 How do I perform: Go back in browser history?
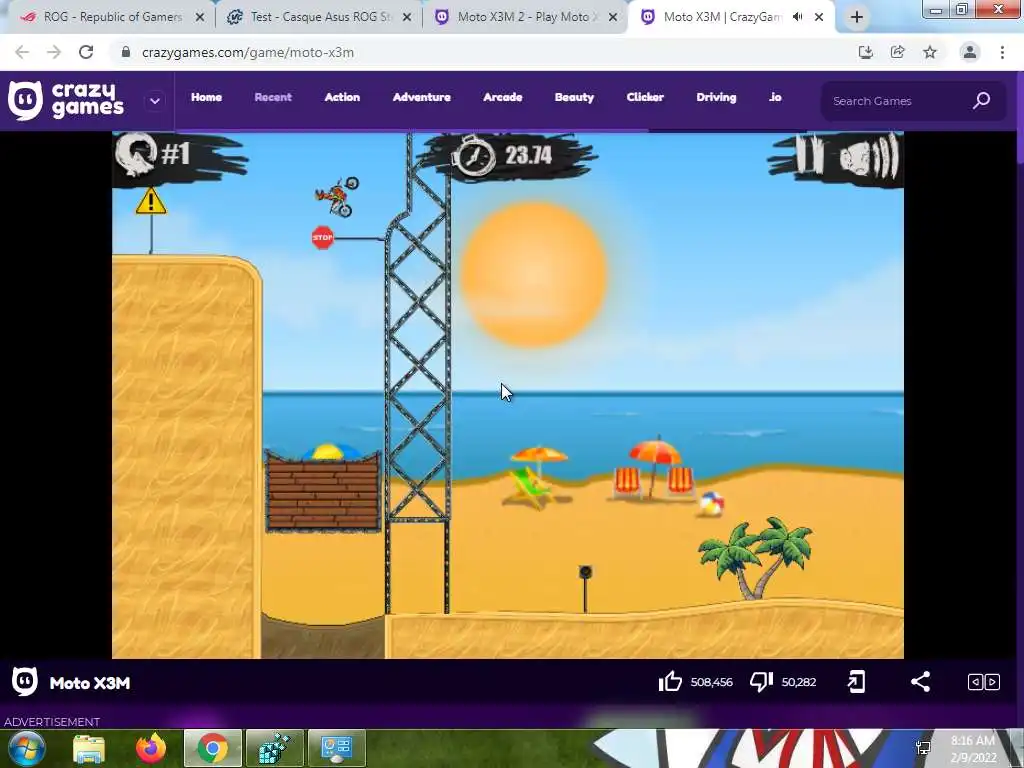click(22, 52)
